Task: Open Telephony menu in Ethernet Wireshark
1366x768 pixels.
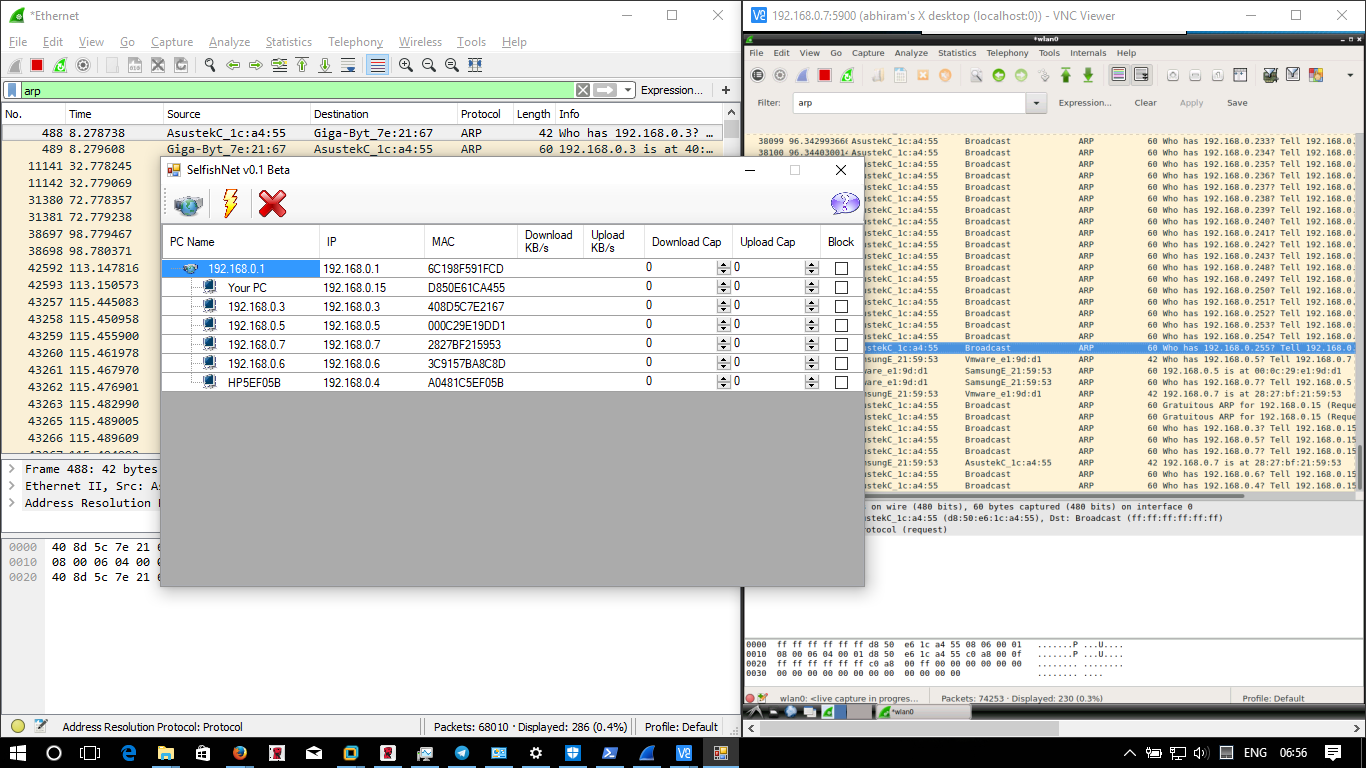Action: click(x=355, y=42)
